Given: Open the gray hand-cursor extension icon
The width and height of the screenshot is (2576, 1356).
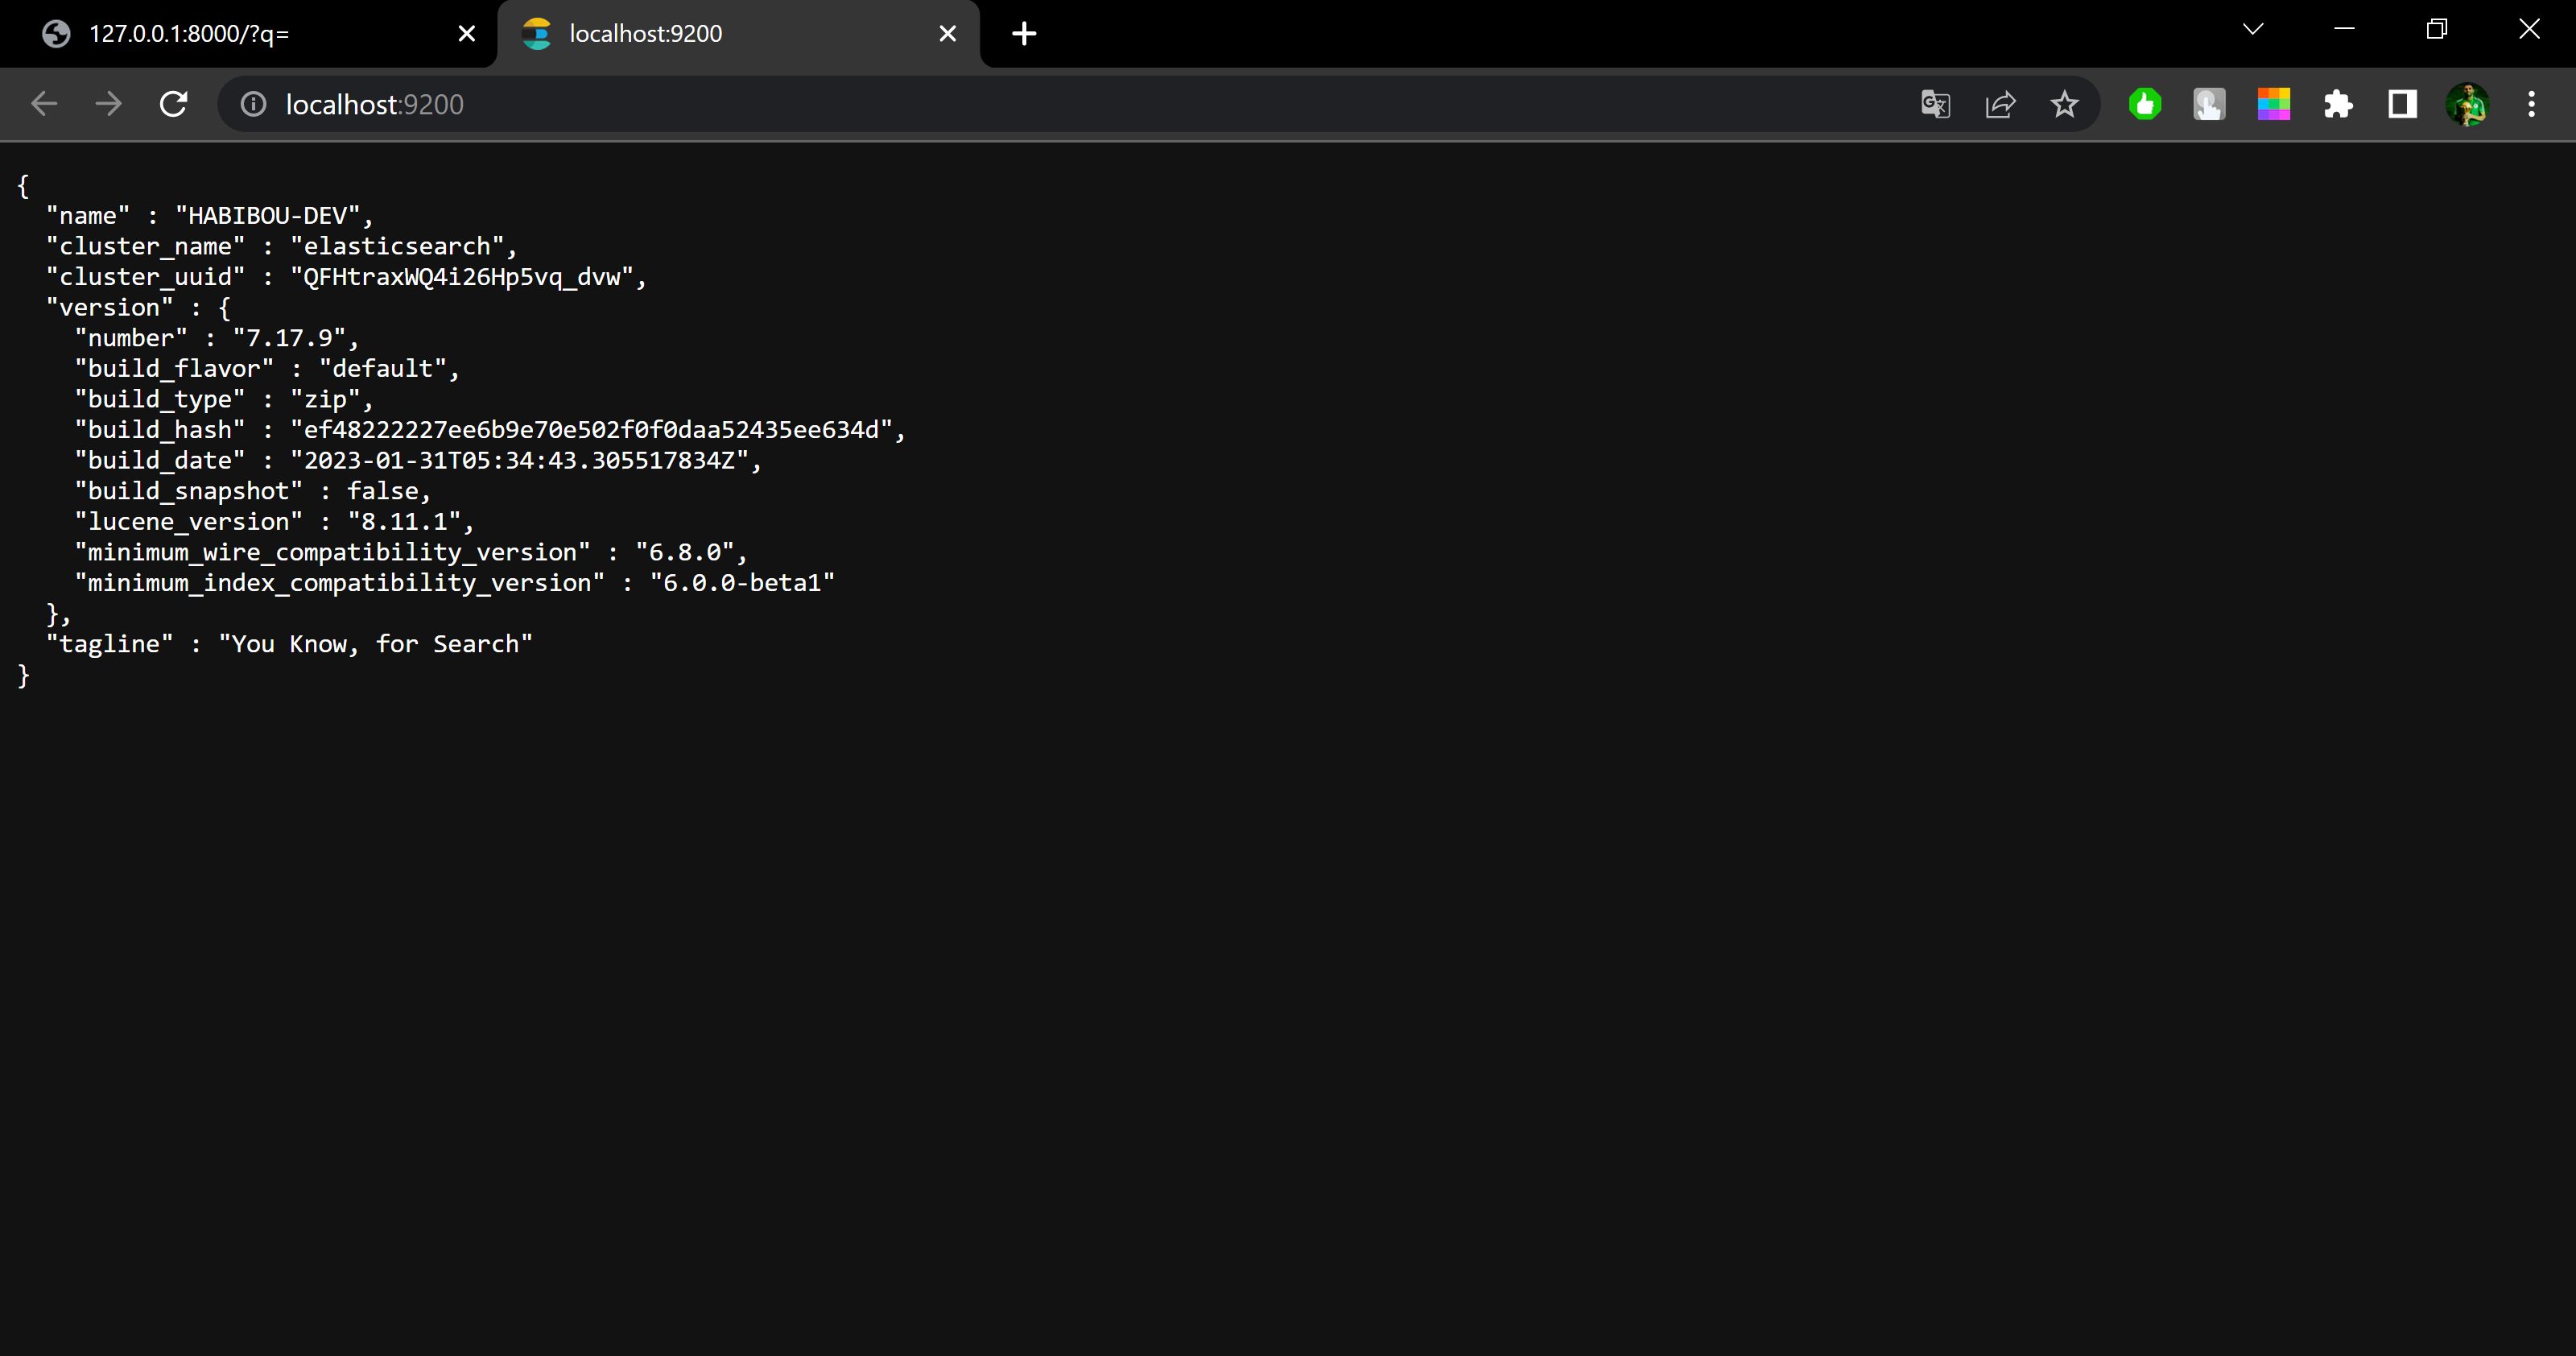Looking at the screenshot, I should 2209,104.
